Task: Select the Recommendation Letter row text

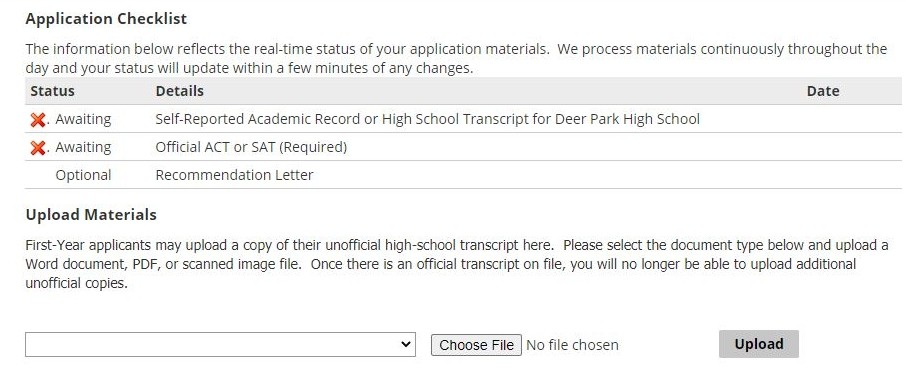Action: click(234, 175)
